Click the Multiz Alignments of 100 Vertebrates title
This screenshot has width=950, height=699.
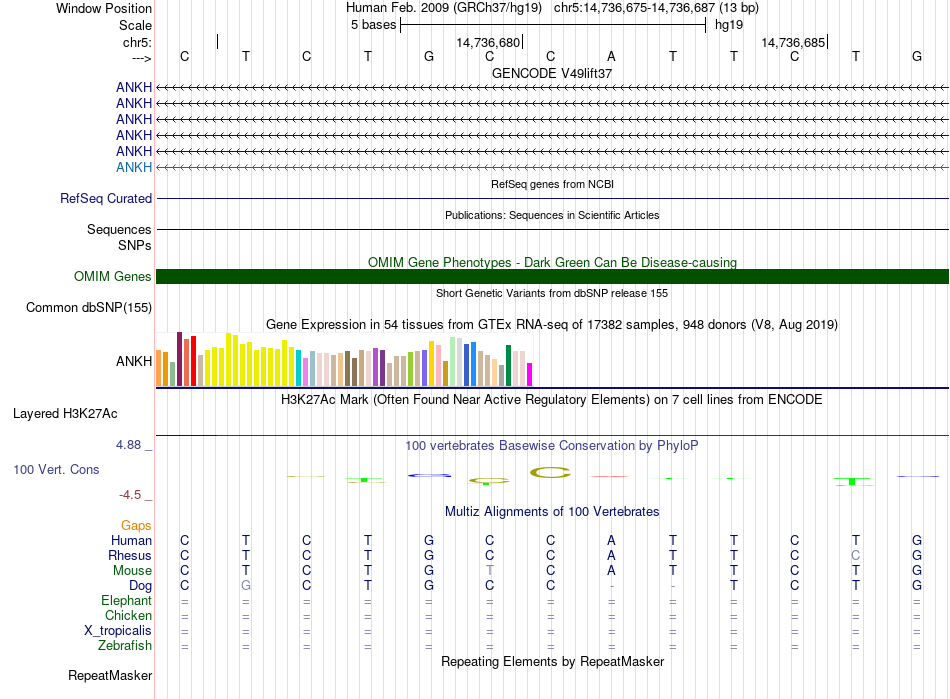click(552, 512)
